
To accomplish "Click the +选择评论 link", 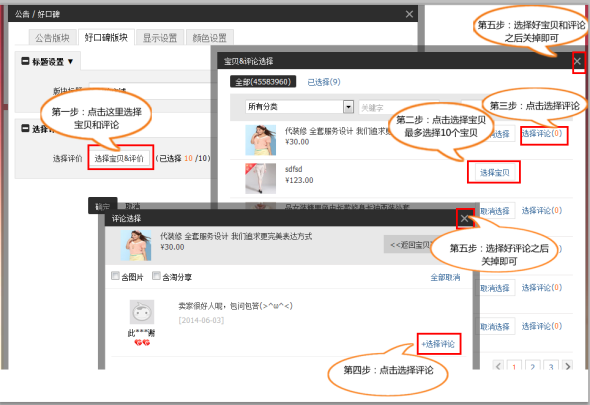I will [438, 344].
